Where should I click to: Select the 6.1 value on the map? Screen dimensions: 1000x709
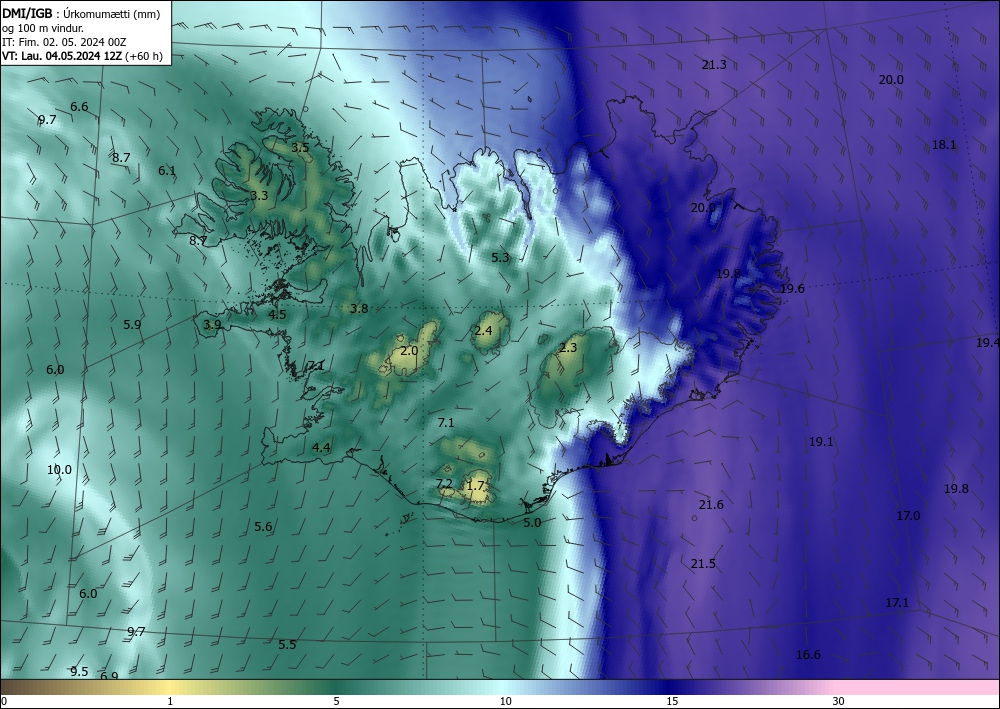167,170
